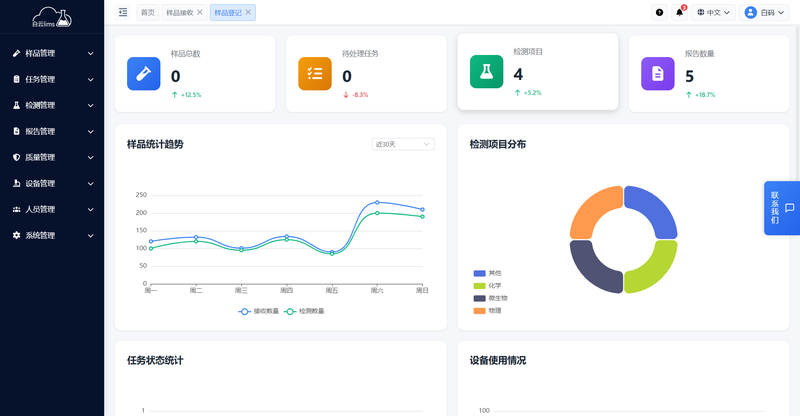Click the blue test tube 样品总数 icon
This screenshot has width=800, height=416.
click(144, 73)
